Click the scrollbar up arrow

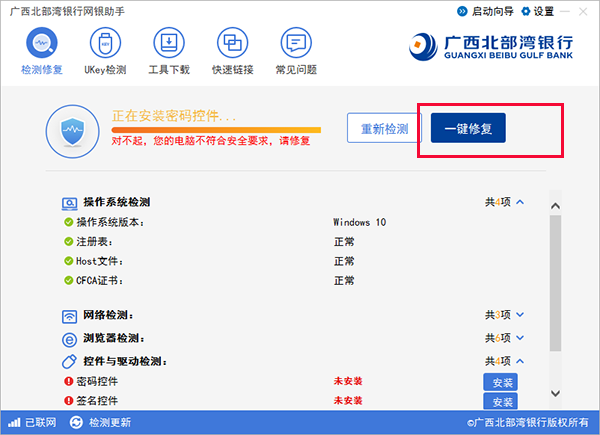[556, 206]
